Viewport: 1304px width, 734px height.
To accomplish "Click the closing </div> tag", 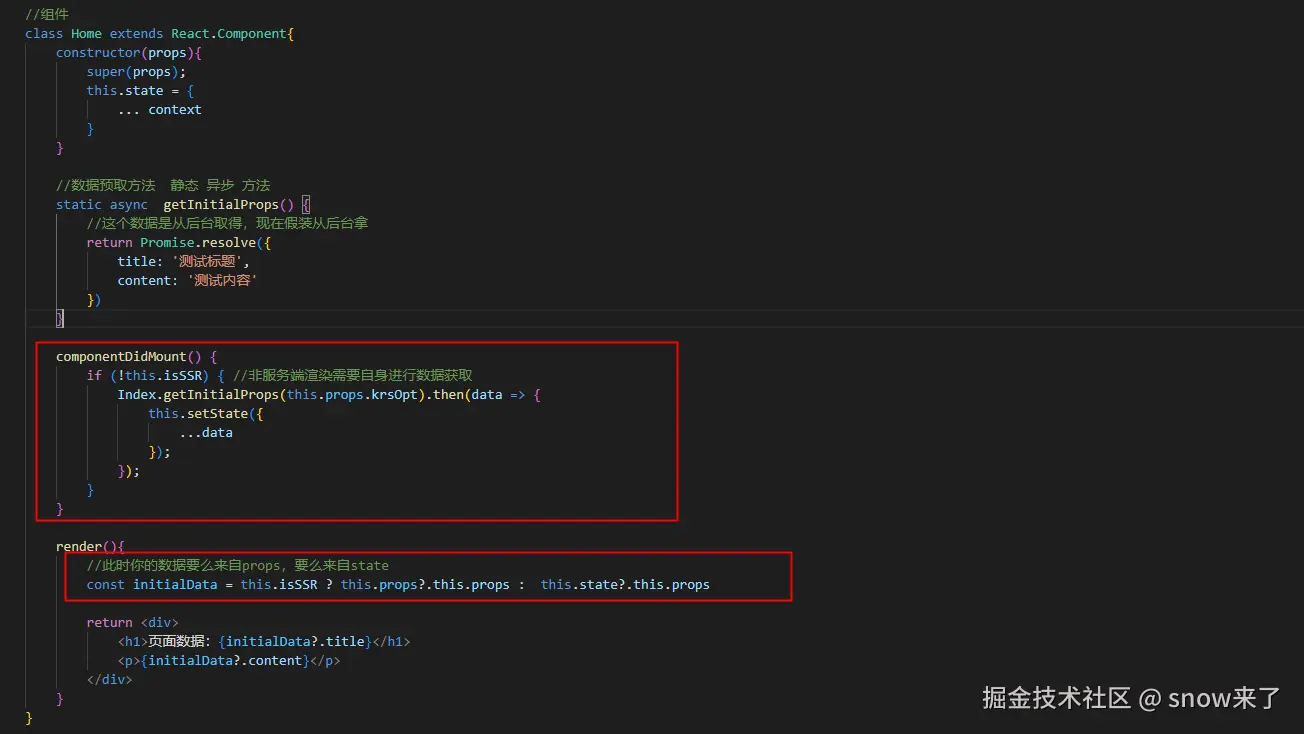I will (109, 679).
